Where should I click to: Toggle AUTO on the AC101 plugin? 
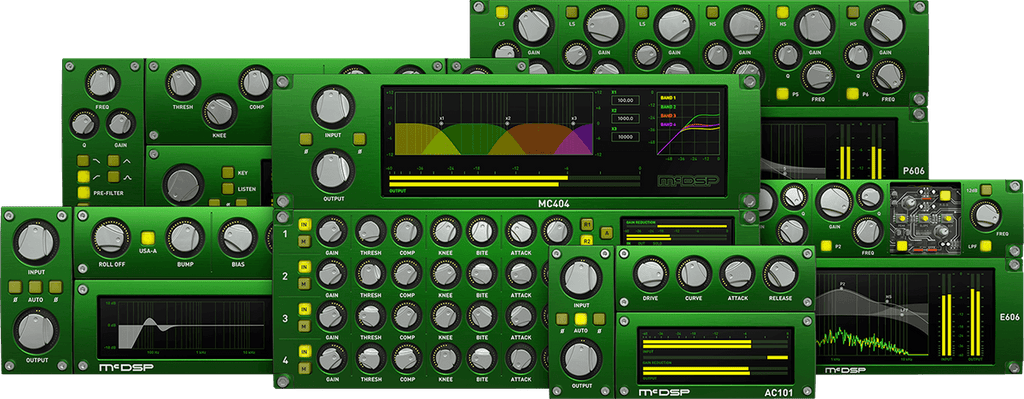pyautogui.click(x=581, y=319)
